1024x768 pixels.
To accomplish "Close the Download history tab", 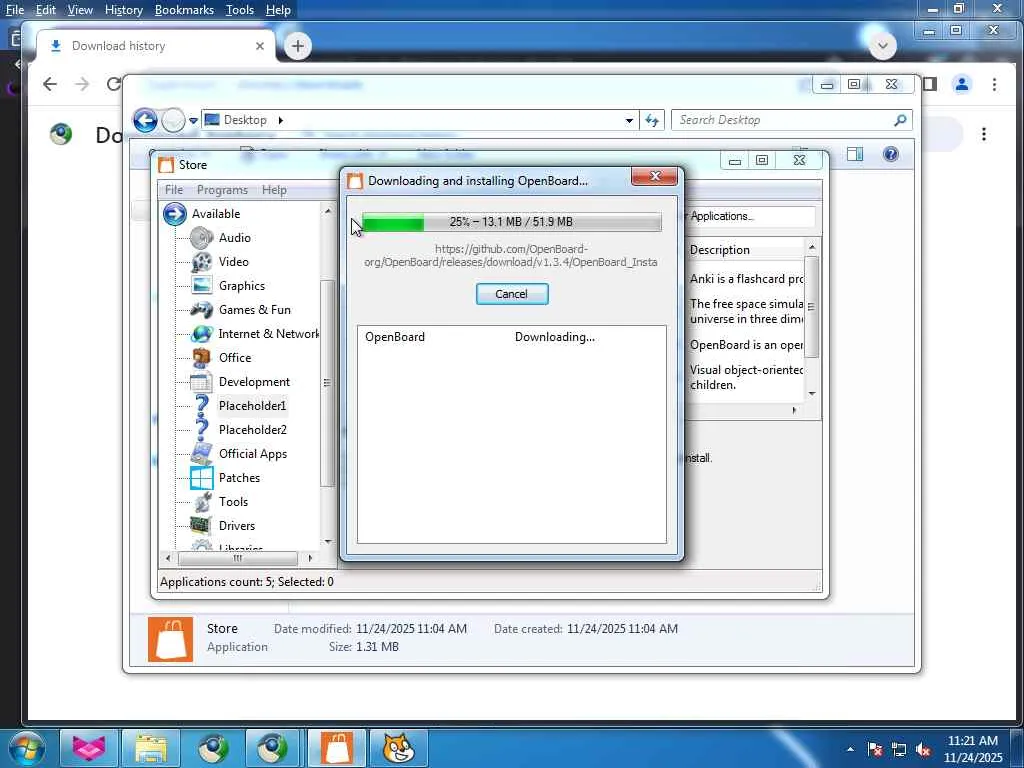I will coord(260,46).
